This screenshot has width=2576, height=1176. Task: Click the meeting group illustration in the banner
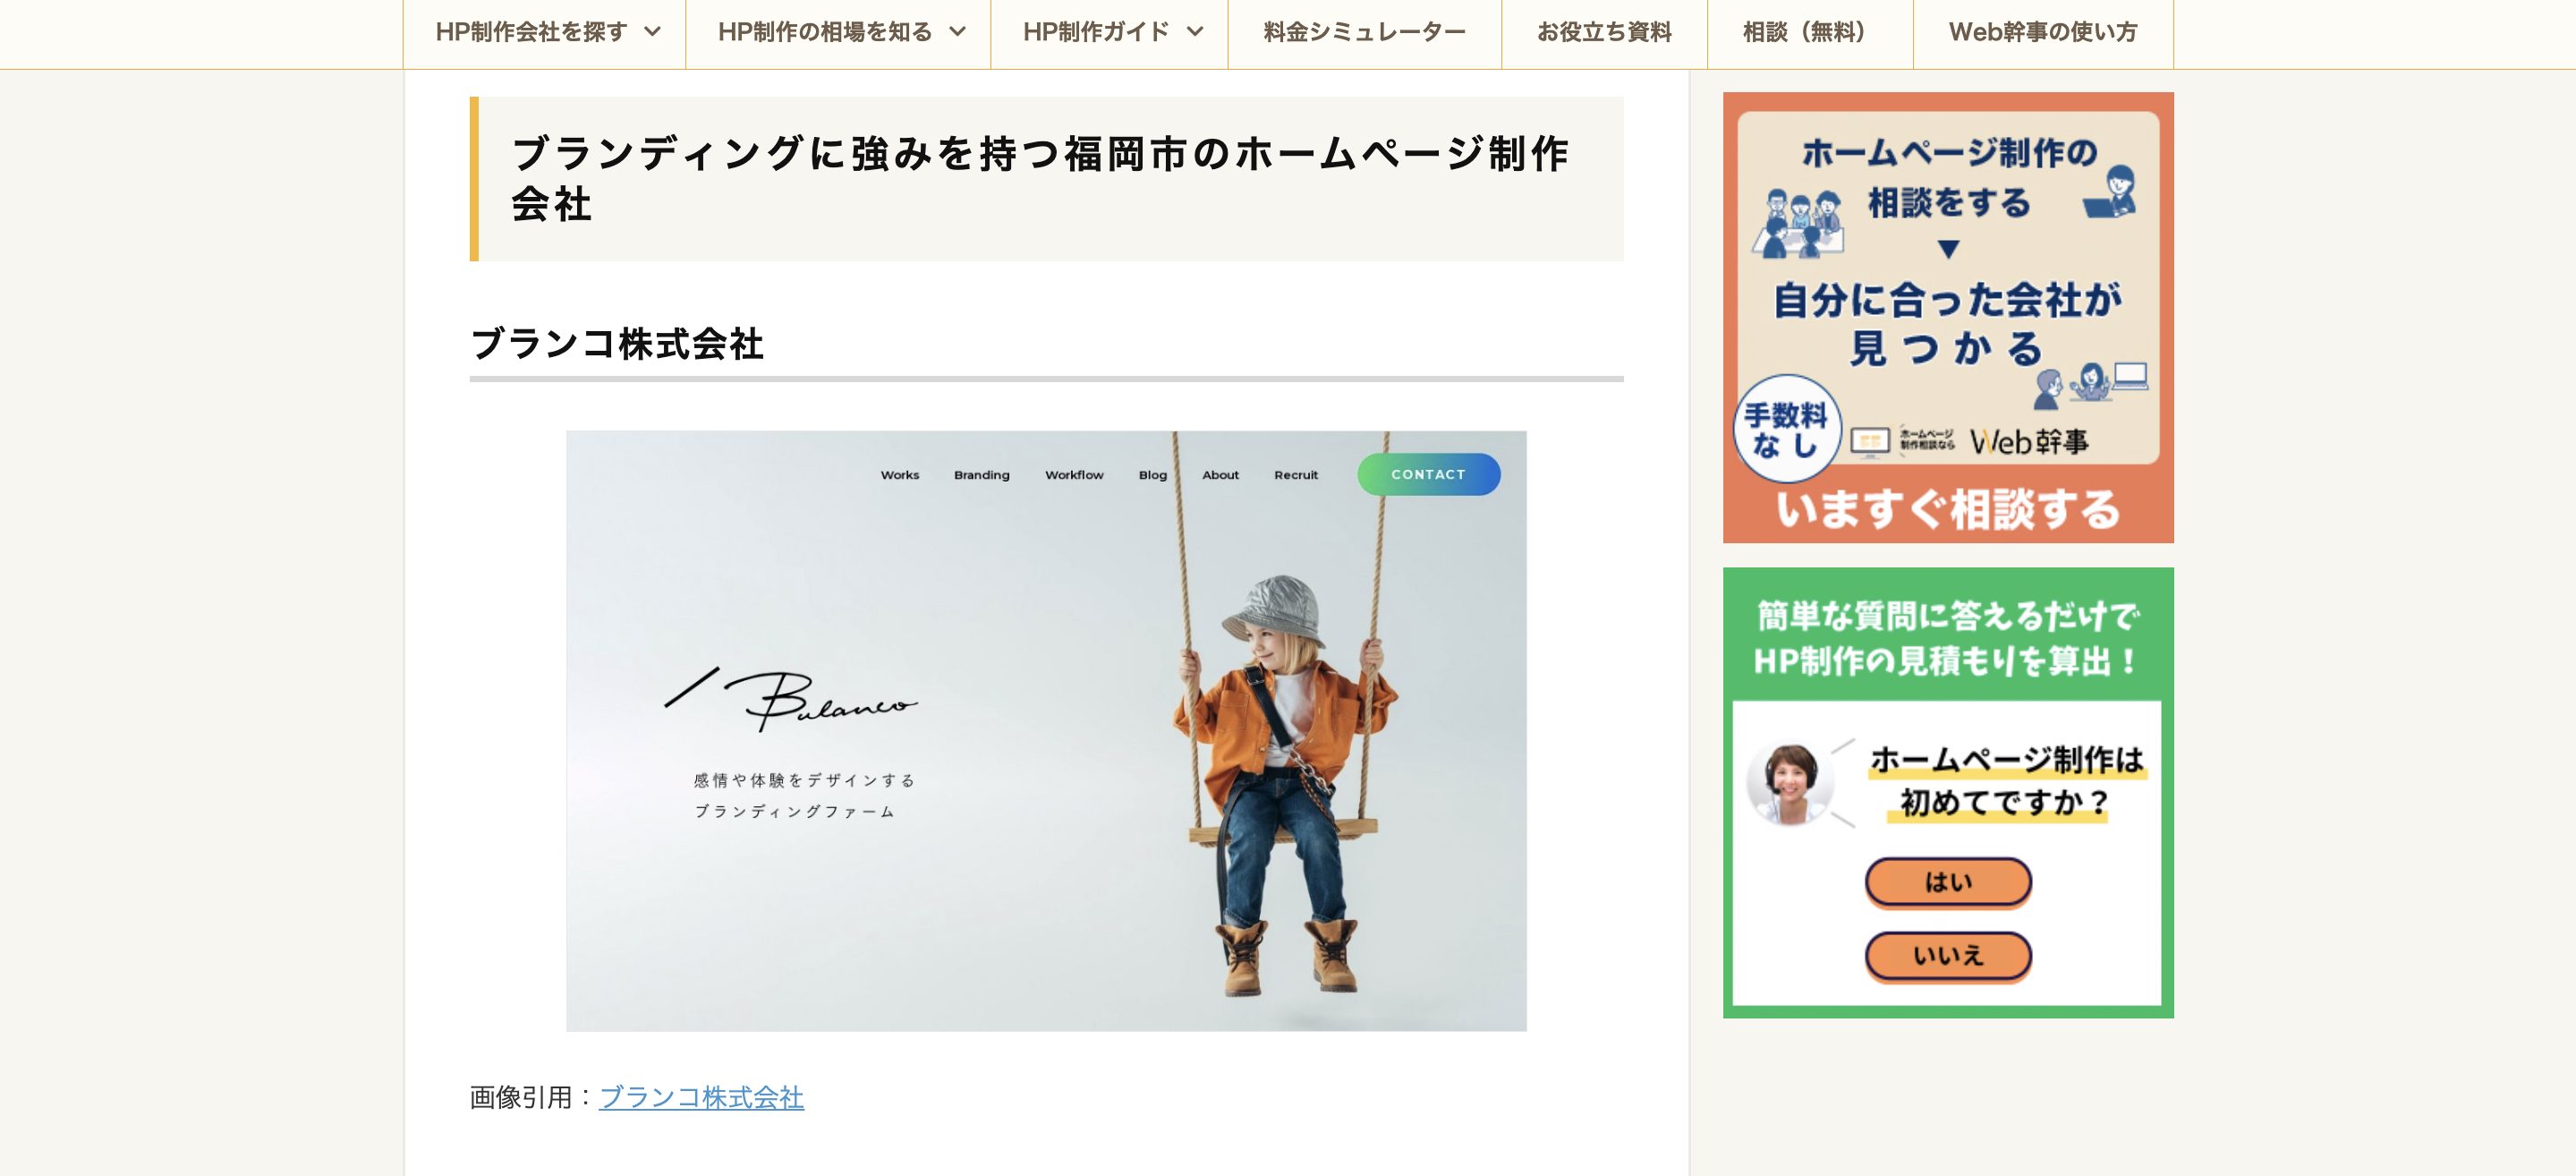pos(1798,222)
